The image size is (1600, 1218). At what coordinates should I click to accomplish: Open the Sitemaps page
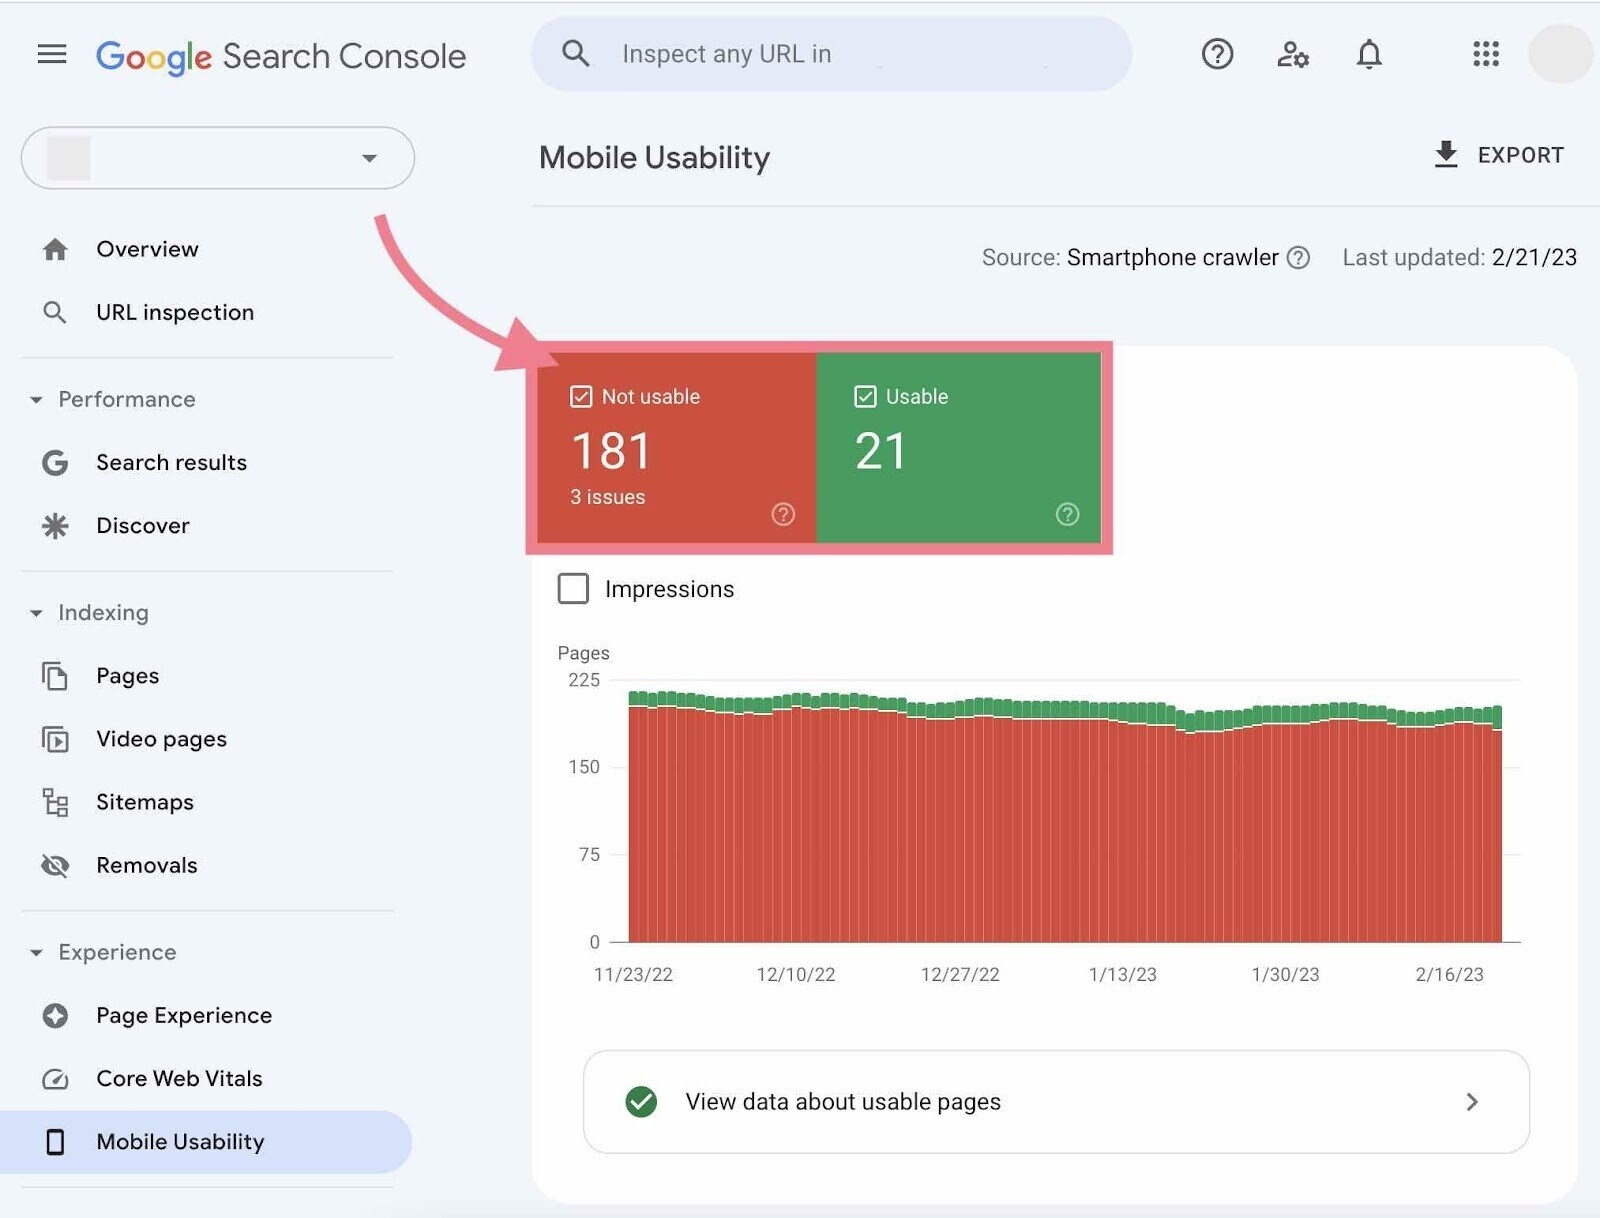[x=145, y=802]
